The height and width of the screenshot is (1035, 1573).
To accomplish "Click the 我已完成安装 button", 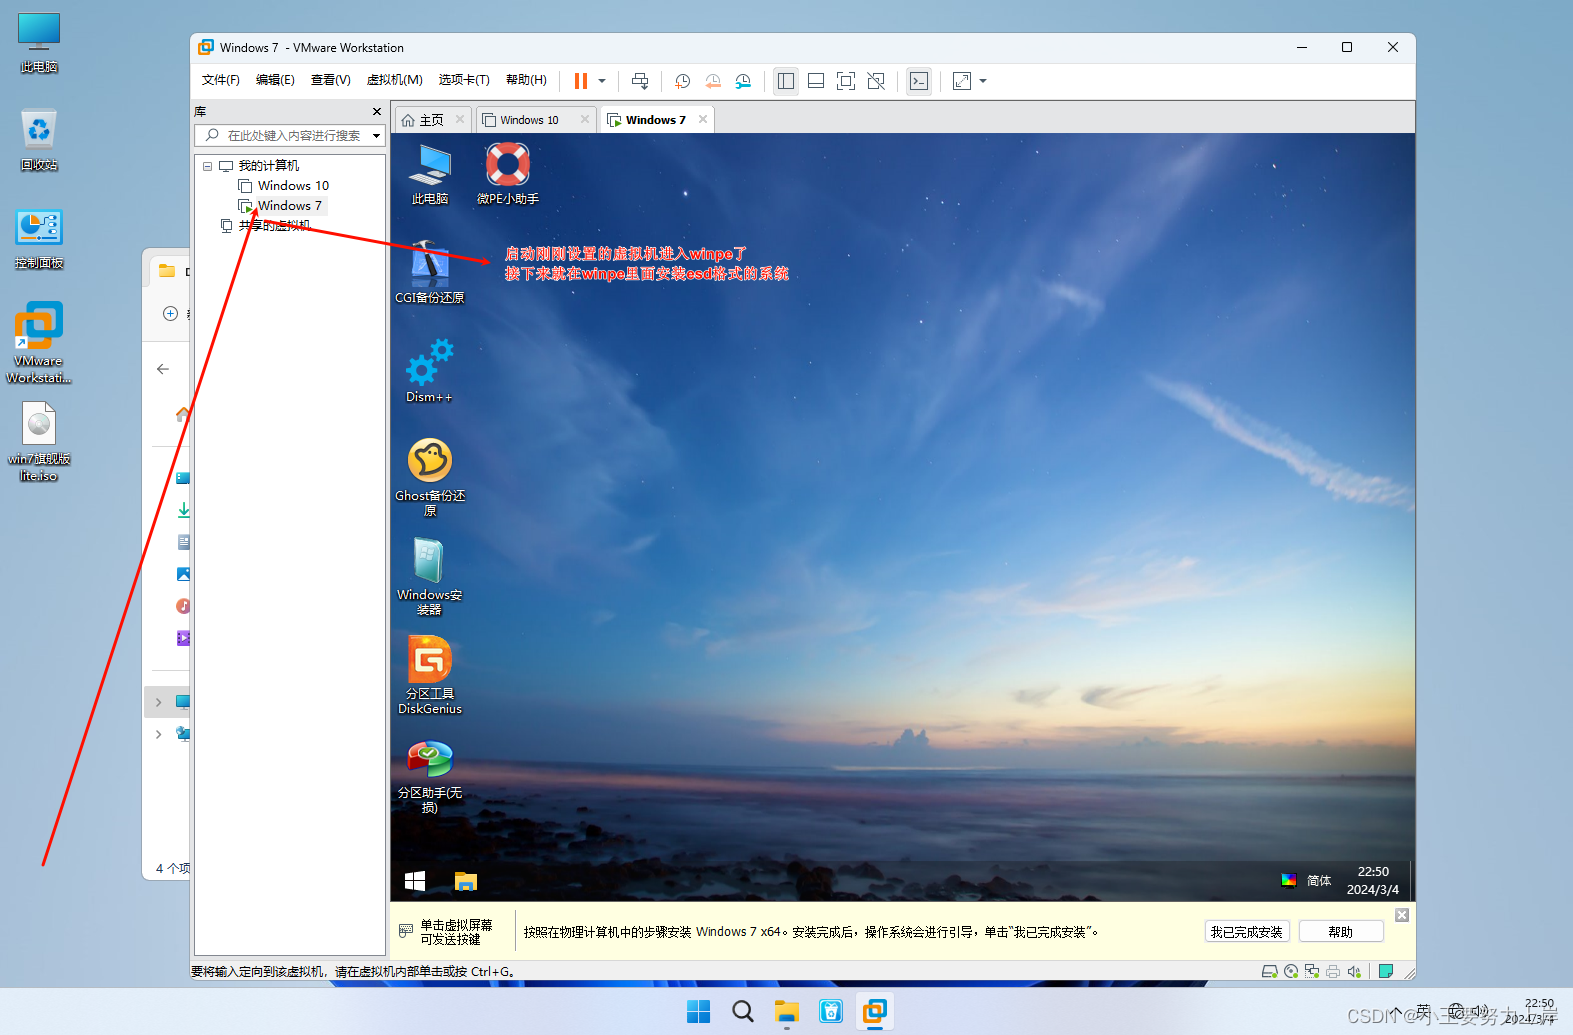I will tap(1247, 932).
